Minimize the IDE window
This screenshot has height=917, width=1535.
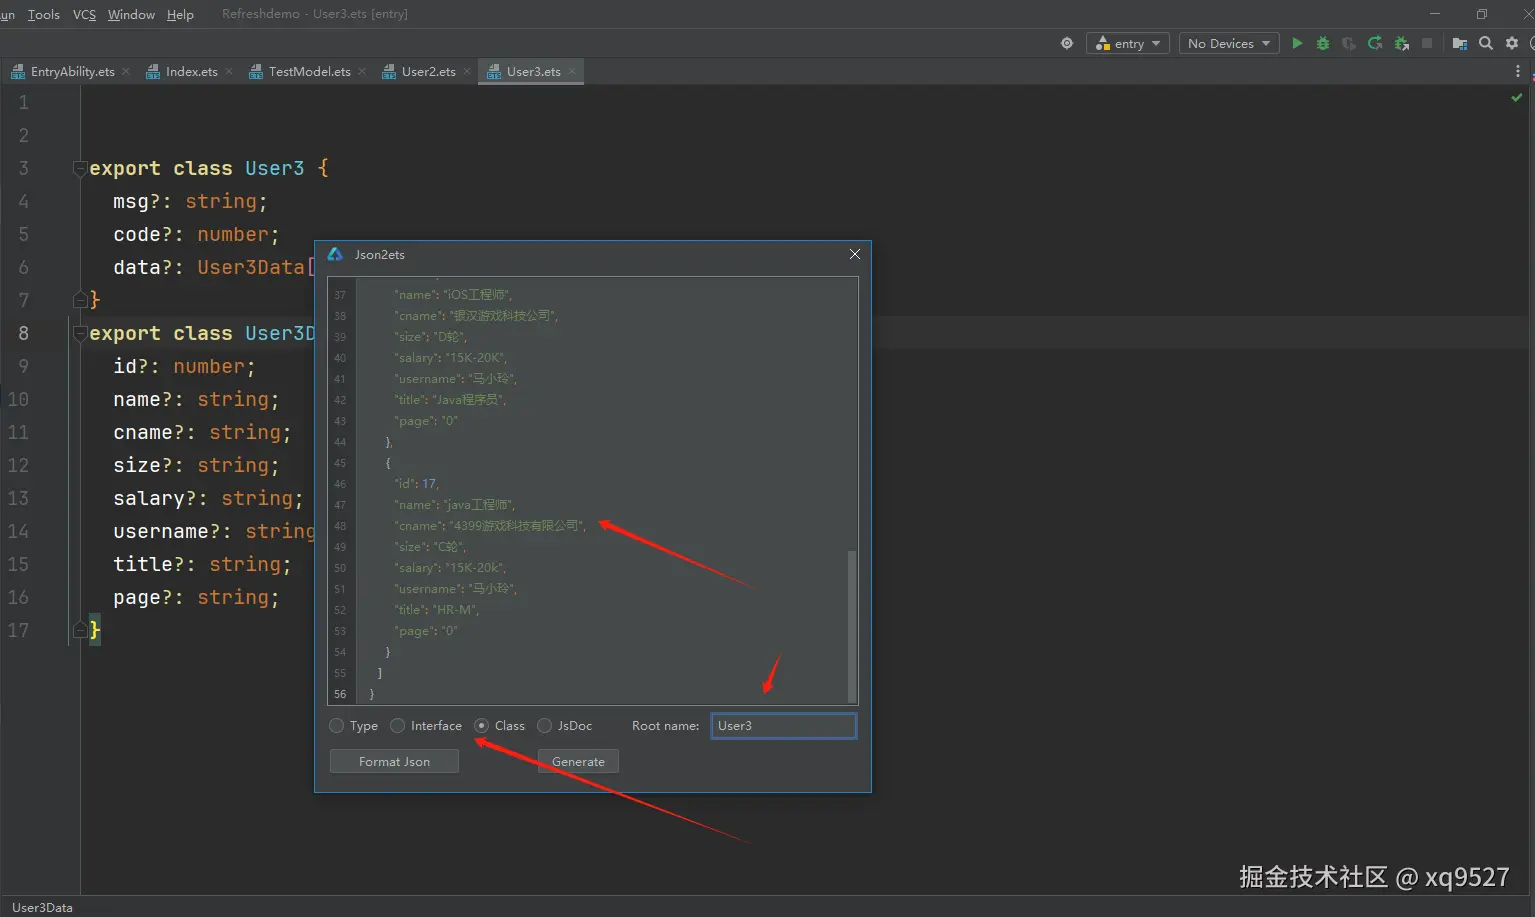tap(1435, 14)
